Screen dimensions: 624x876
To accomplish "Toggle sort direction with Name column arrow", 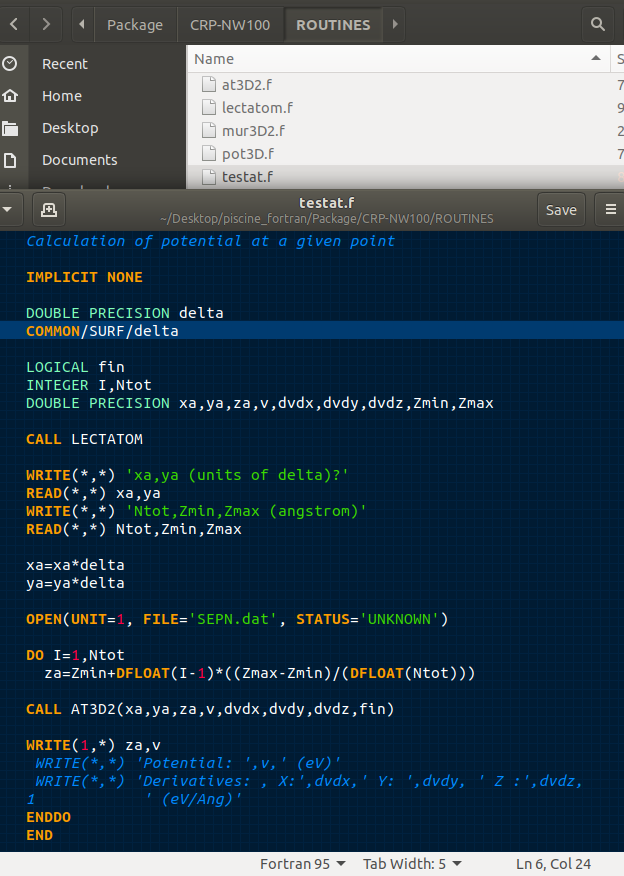I will (596, 58).
